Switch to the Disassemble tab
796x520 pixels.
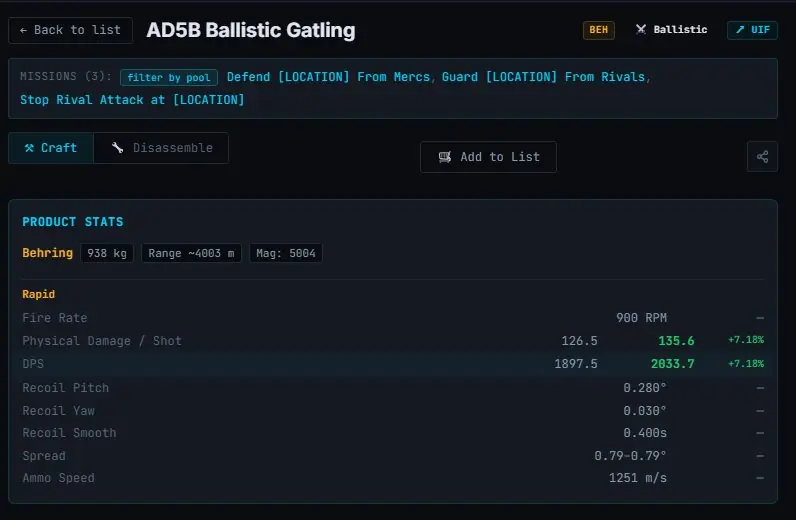tap(161, 148)
